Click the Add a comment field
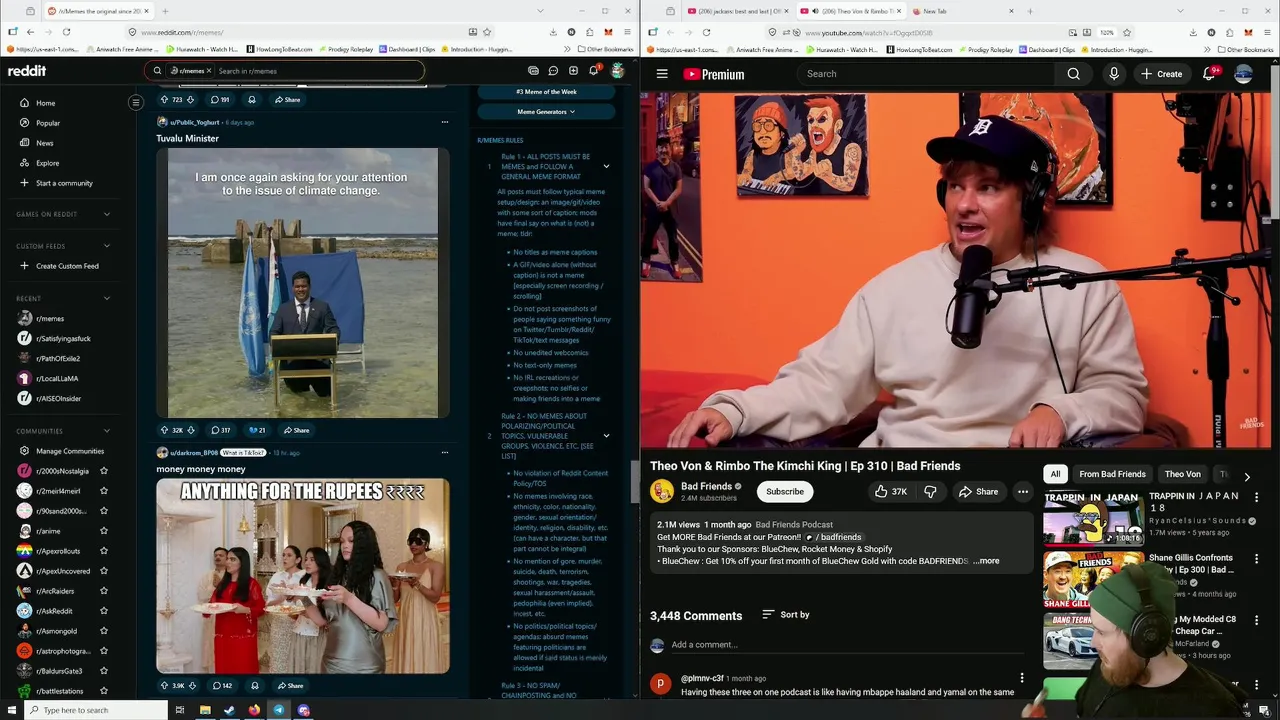Viewport: 1280px width, 720px height. pyautogui.click(x=847, y=645)
